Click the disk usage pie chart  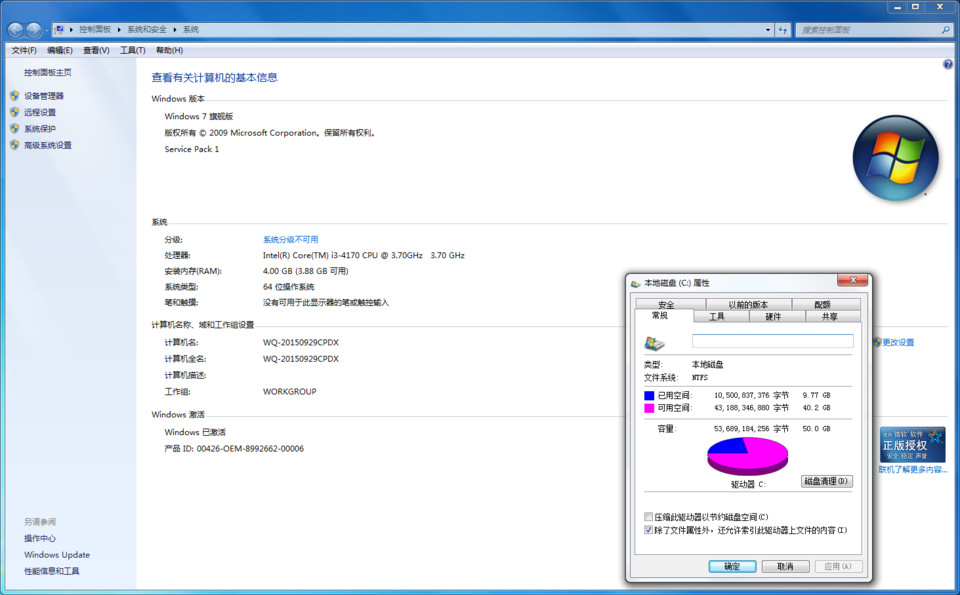[x=748, y=455]
